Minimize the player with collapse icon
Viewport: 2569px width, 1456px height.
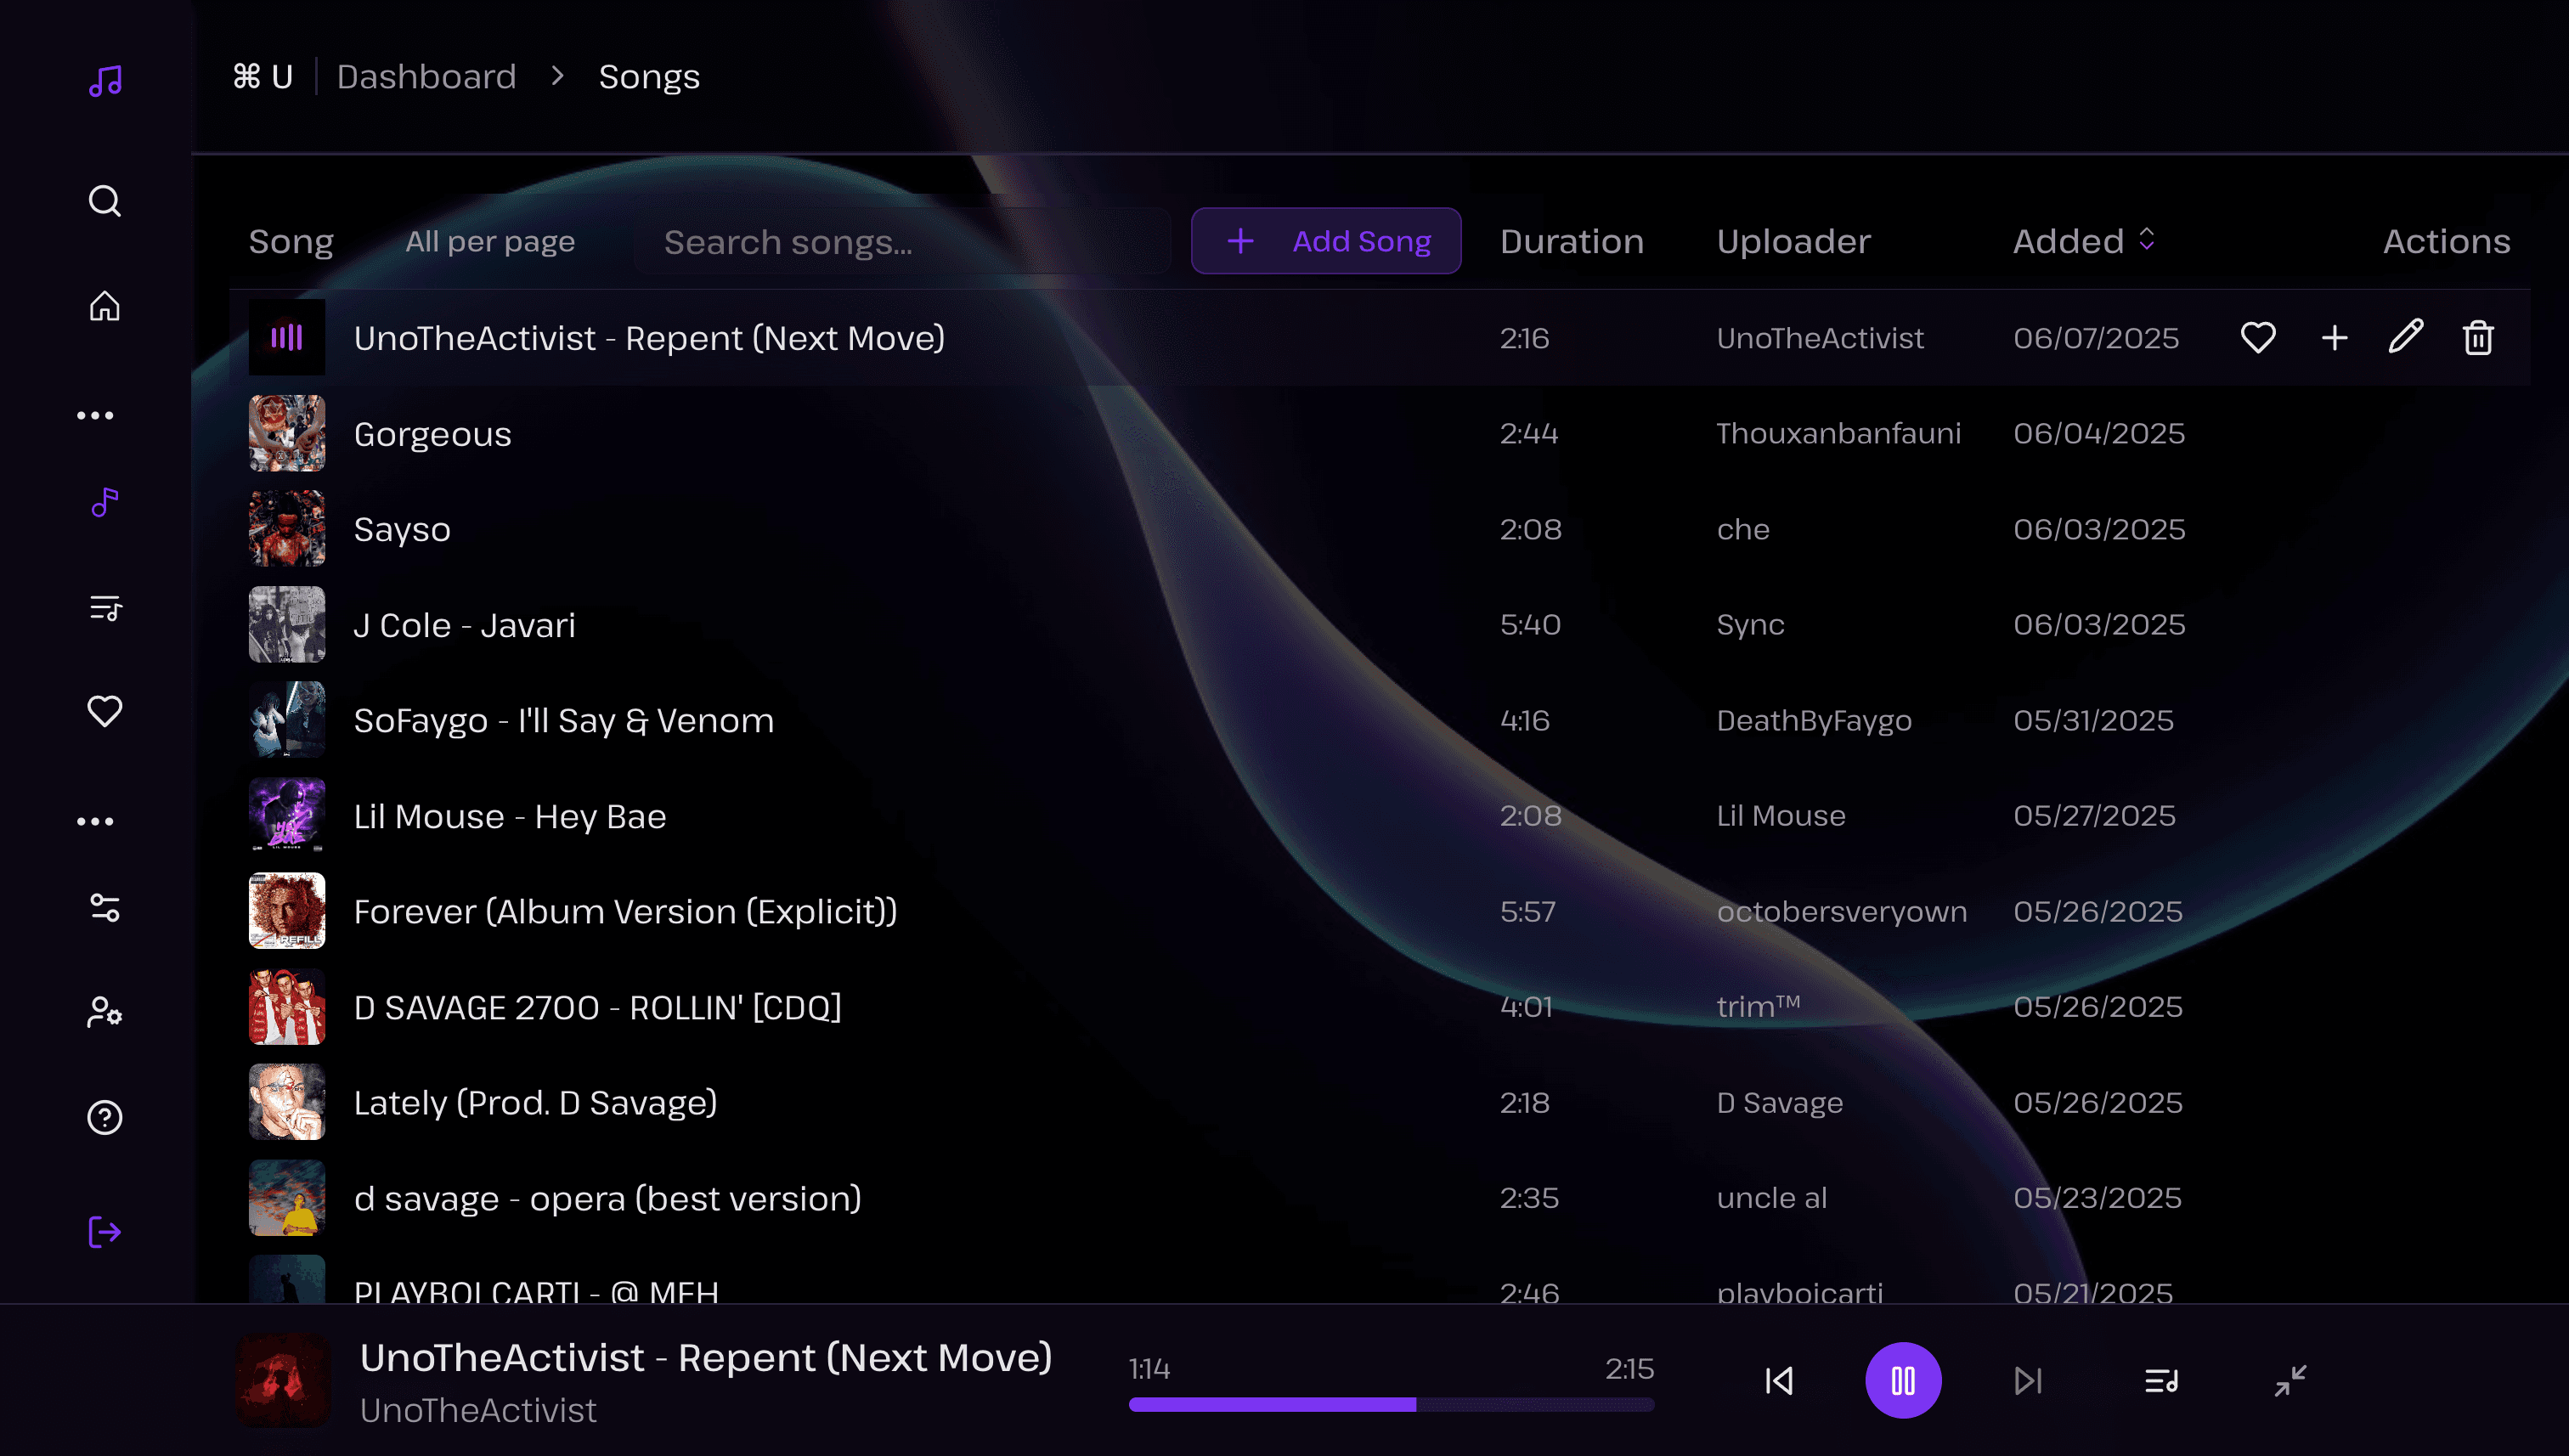click(x=2291, y=1381)
